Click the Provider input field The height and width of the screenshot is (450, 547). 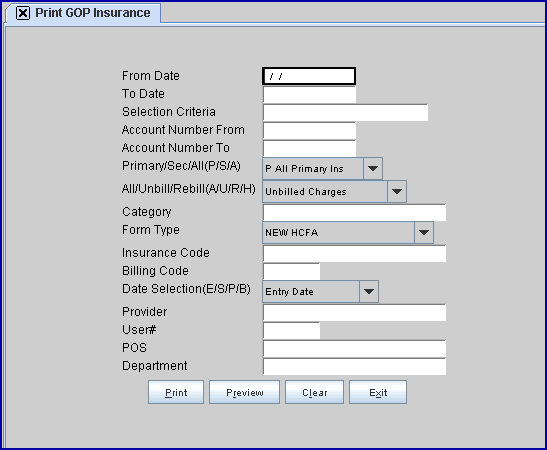(x=354, y=312)
